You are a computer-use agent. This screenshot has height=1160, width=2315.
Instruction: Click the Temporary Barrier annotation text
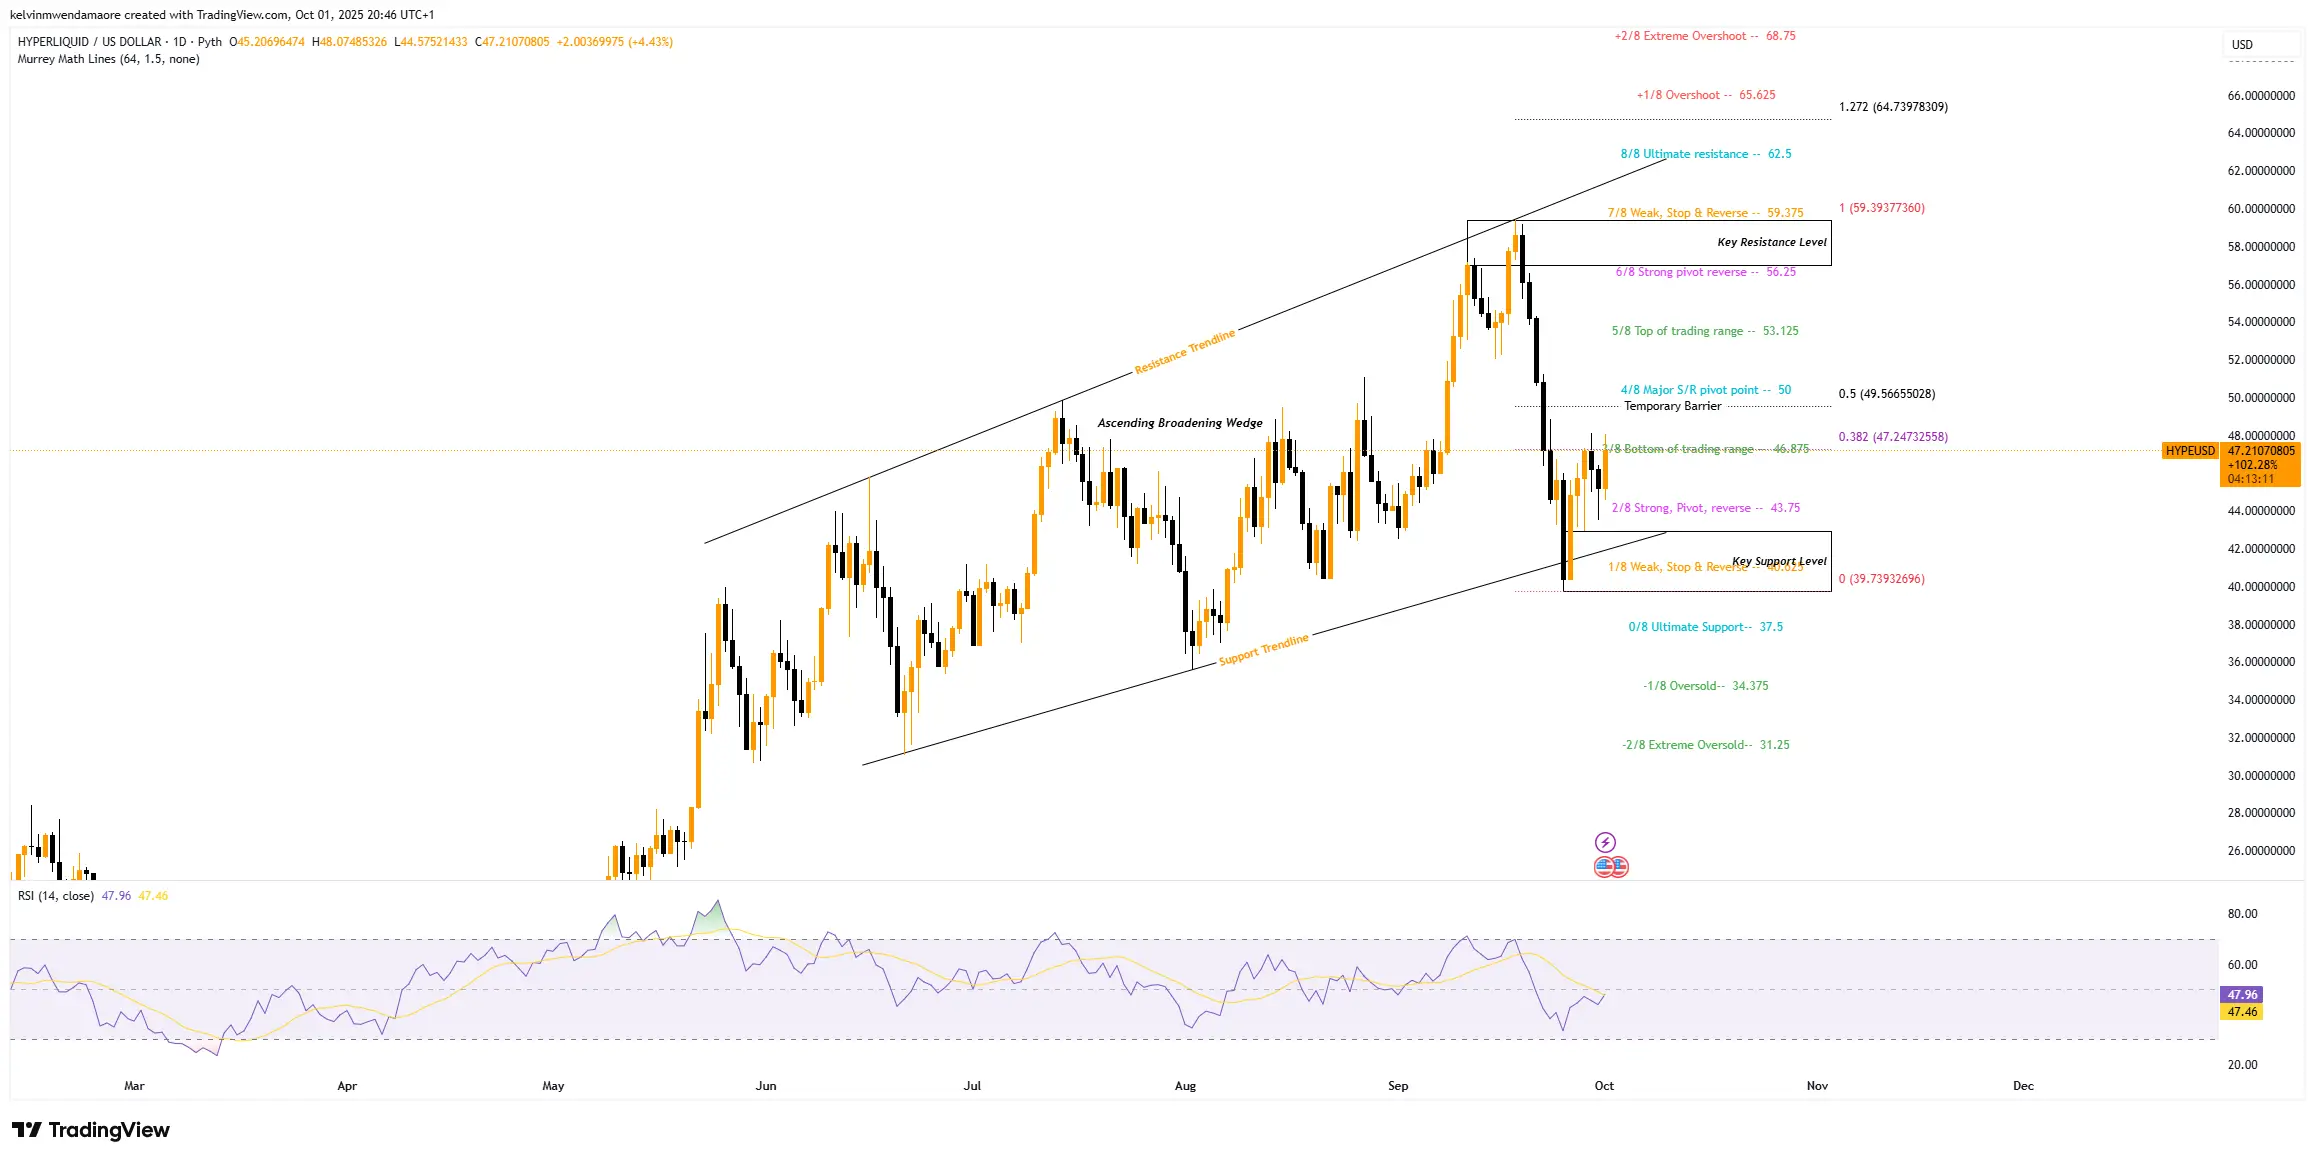pyautogui.click(x=1672, y=406)
